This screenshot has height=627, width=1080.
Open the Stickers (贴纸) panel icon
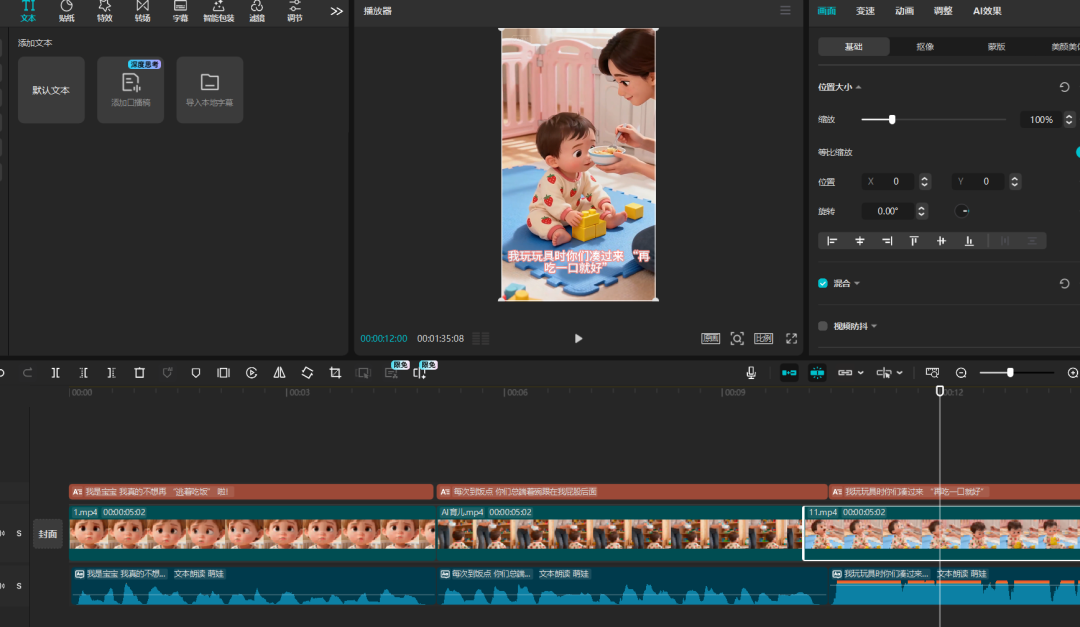(66, 11)
